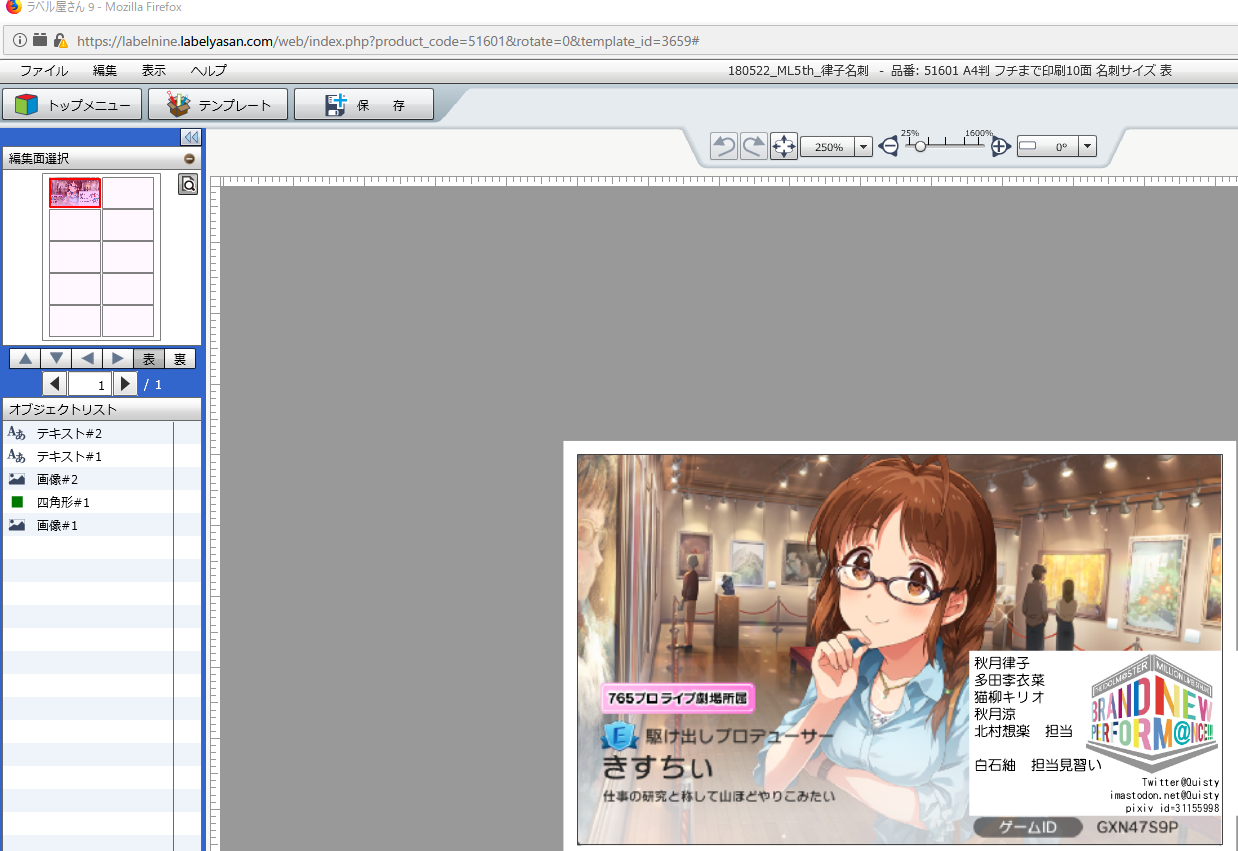Viewport: 1238px width, 851px height.
Task: Click the Twitter@Quisty text on the card
Action: coord(1180,782)
